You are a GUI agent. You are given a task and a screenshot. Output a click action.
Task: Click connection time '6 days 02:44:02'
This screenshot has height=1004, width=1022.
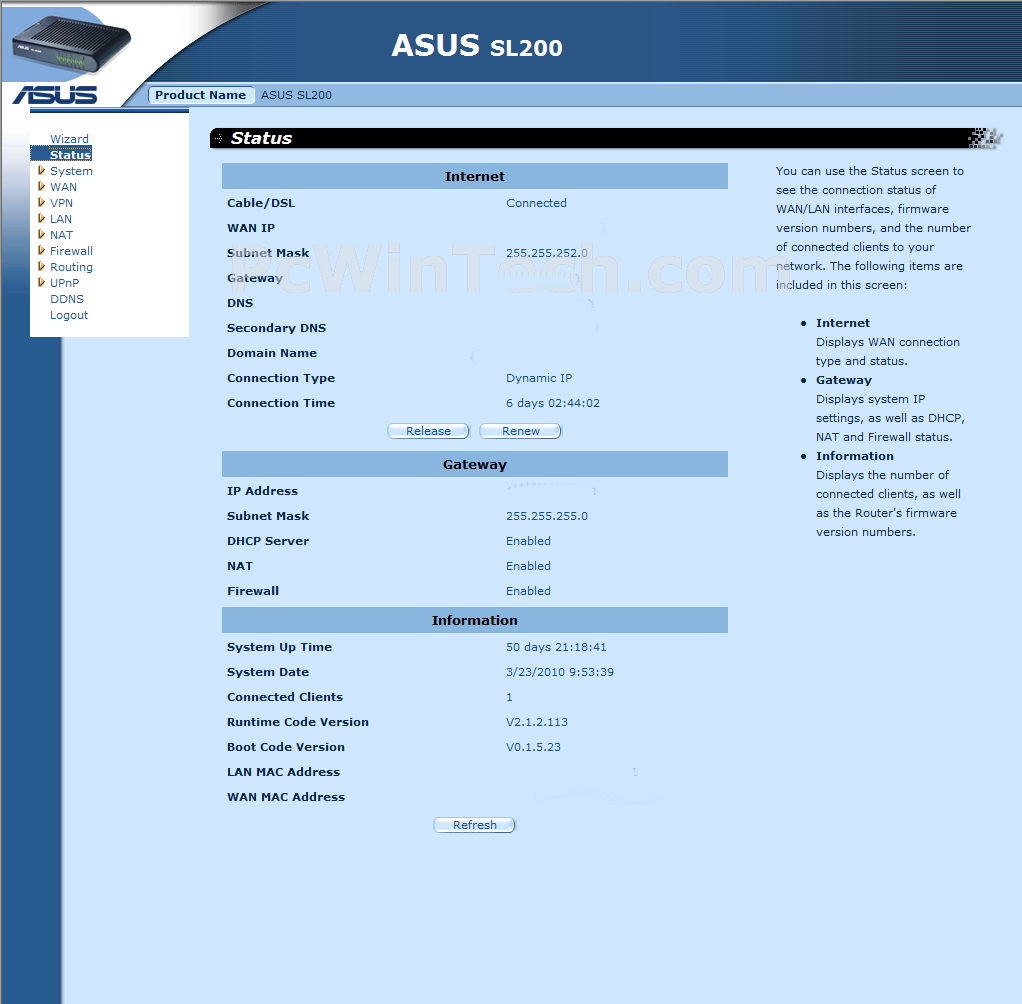point(553,403)
